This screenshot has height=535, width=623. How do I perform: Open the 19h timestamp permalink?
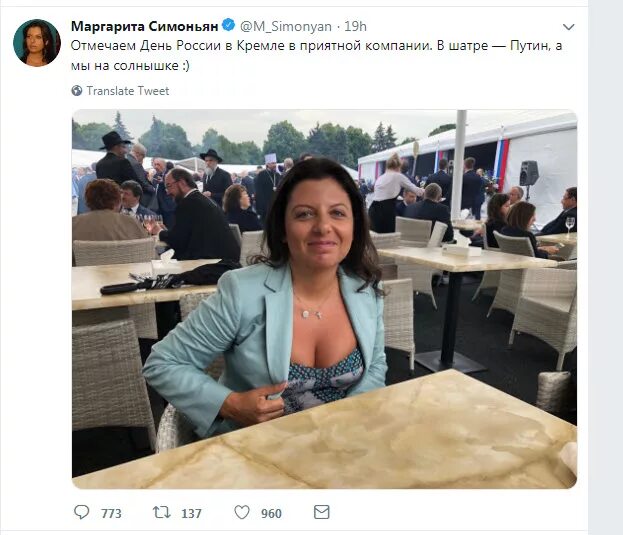[x=355, y=27]
